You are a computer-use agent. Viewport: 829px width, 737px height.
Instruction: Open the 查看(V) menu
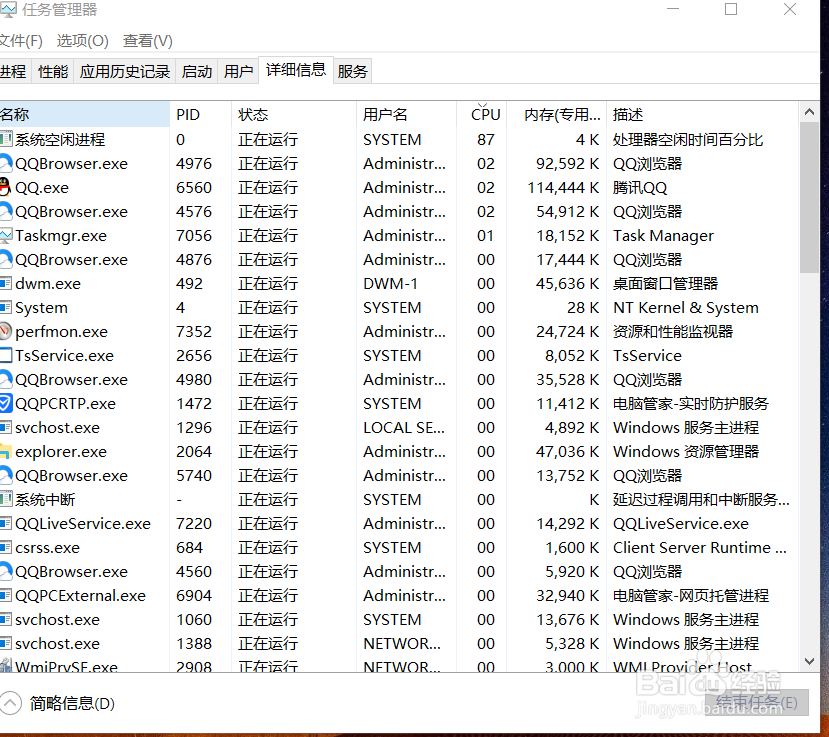(x=147, y=41)
